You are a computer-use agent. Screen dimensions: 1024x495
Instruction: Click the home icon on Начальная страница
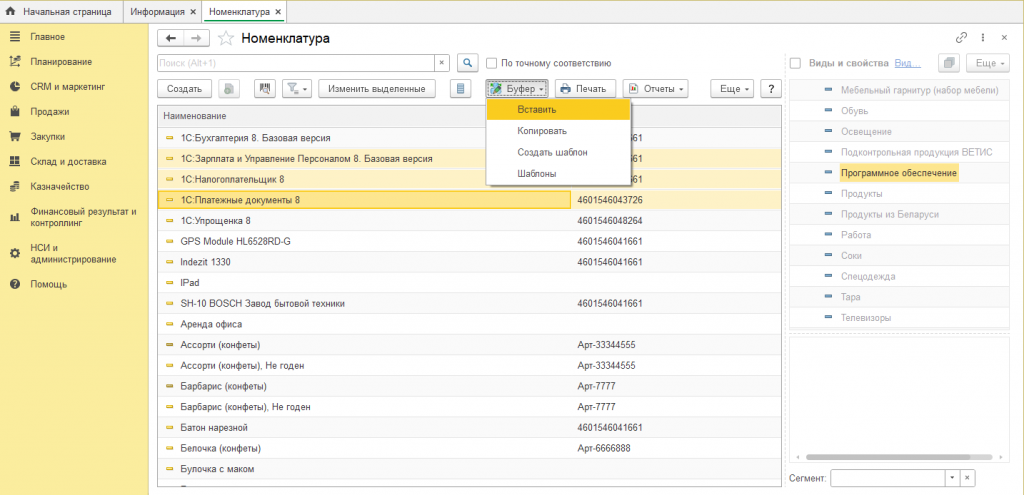(10, 12)
